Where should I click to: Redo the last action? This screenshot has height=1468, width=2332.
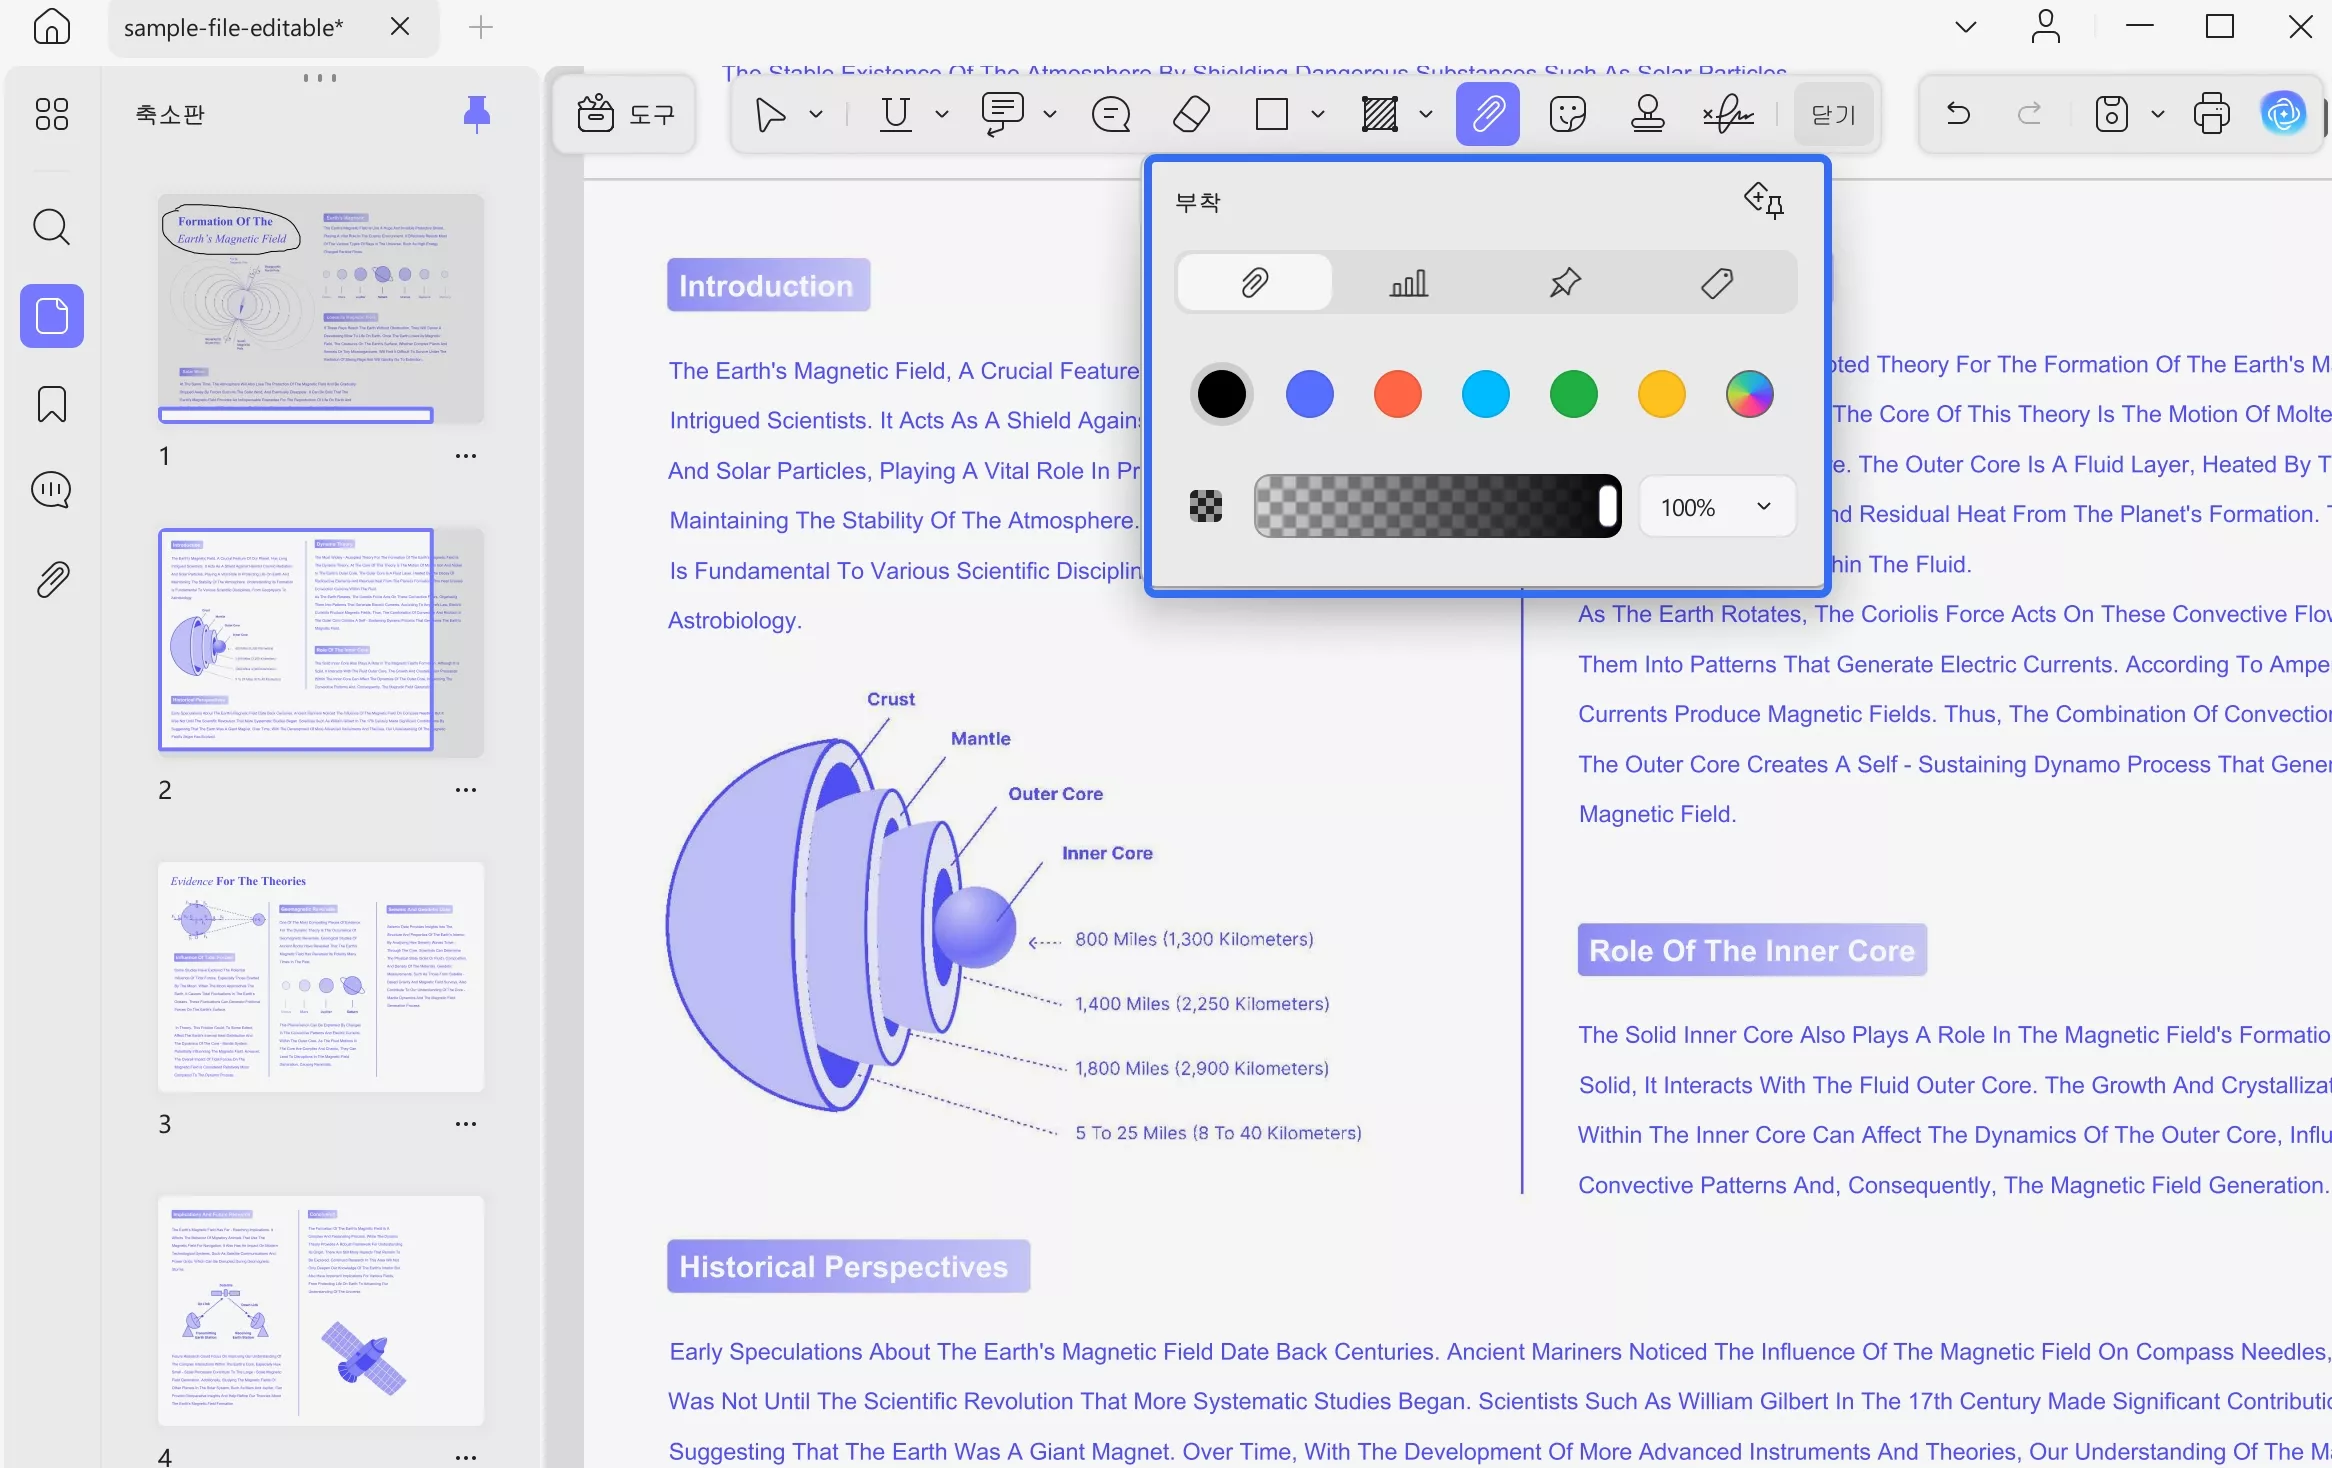(x=2029, y=114)
